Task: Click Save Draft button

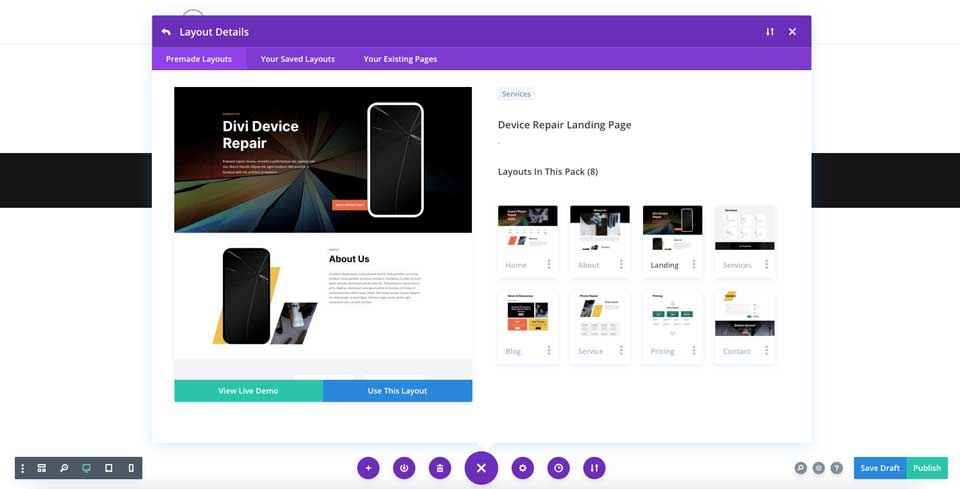Action: click(x=880, y=468)
